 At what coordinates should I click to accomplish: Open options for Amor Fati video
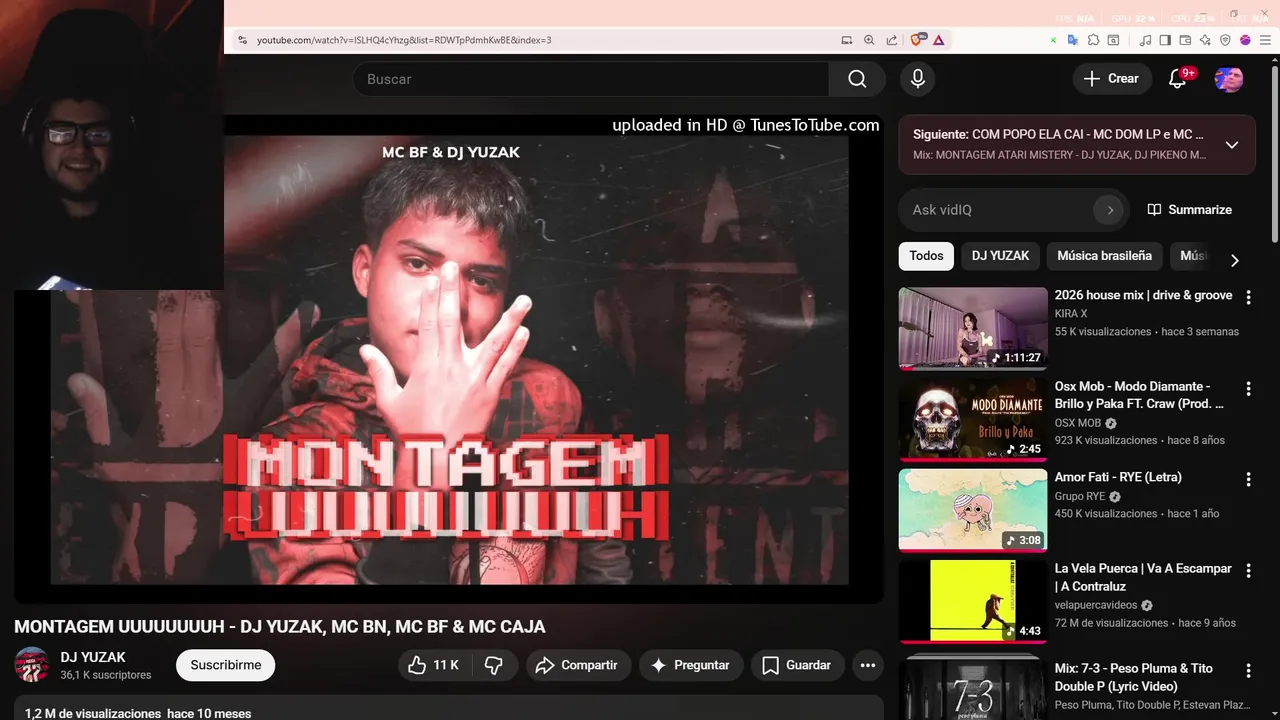pos(1248,479)
